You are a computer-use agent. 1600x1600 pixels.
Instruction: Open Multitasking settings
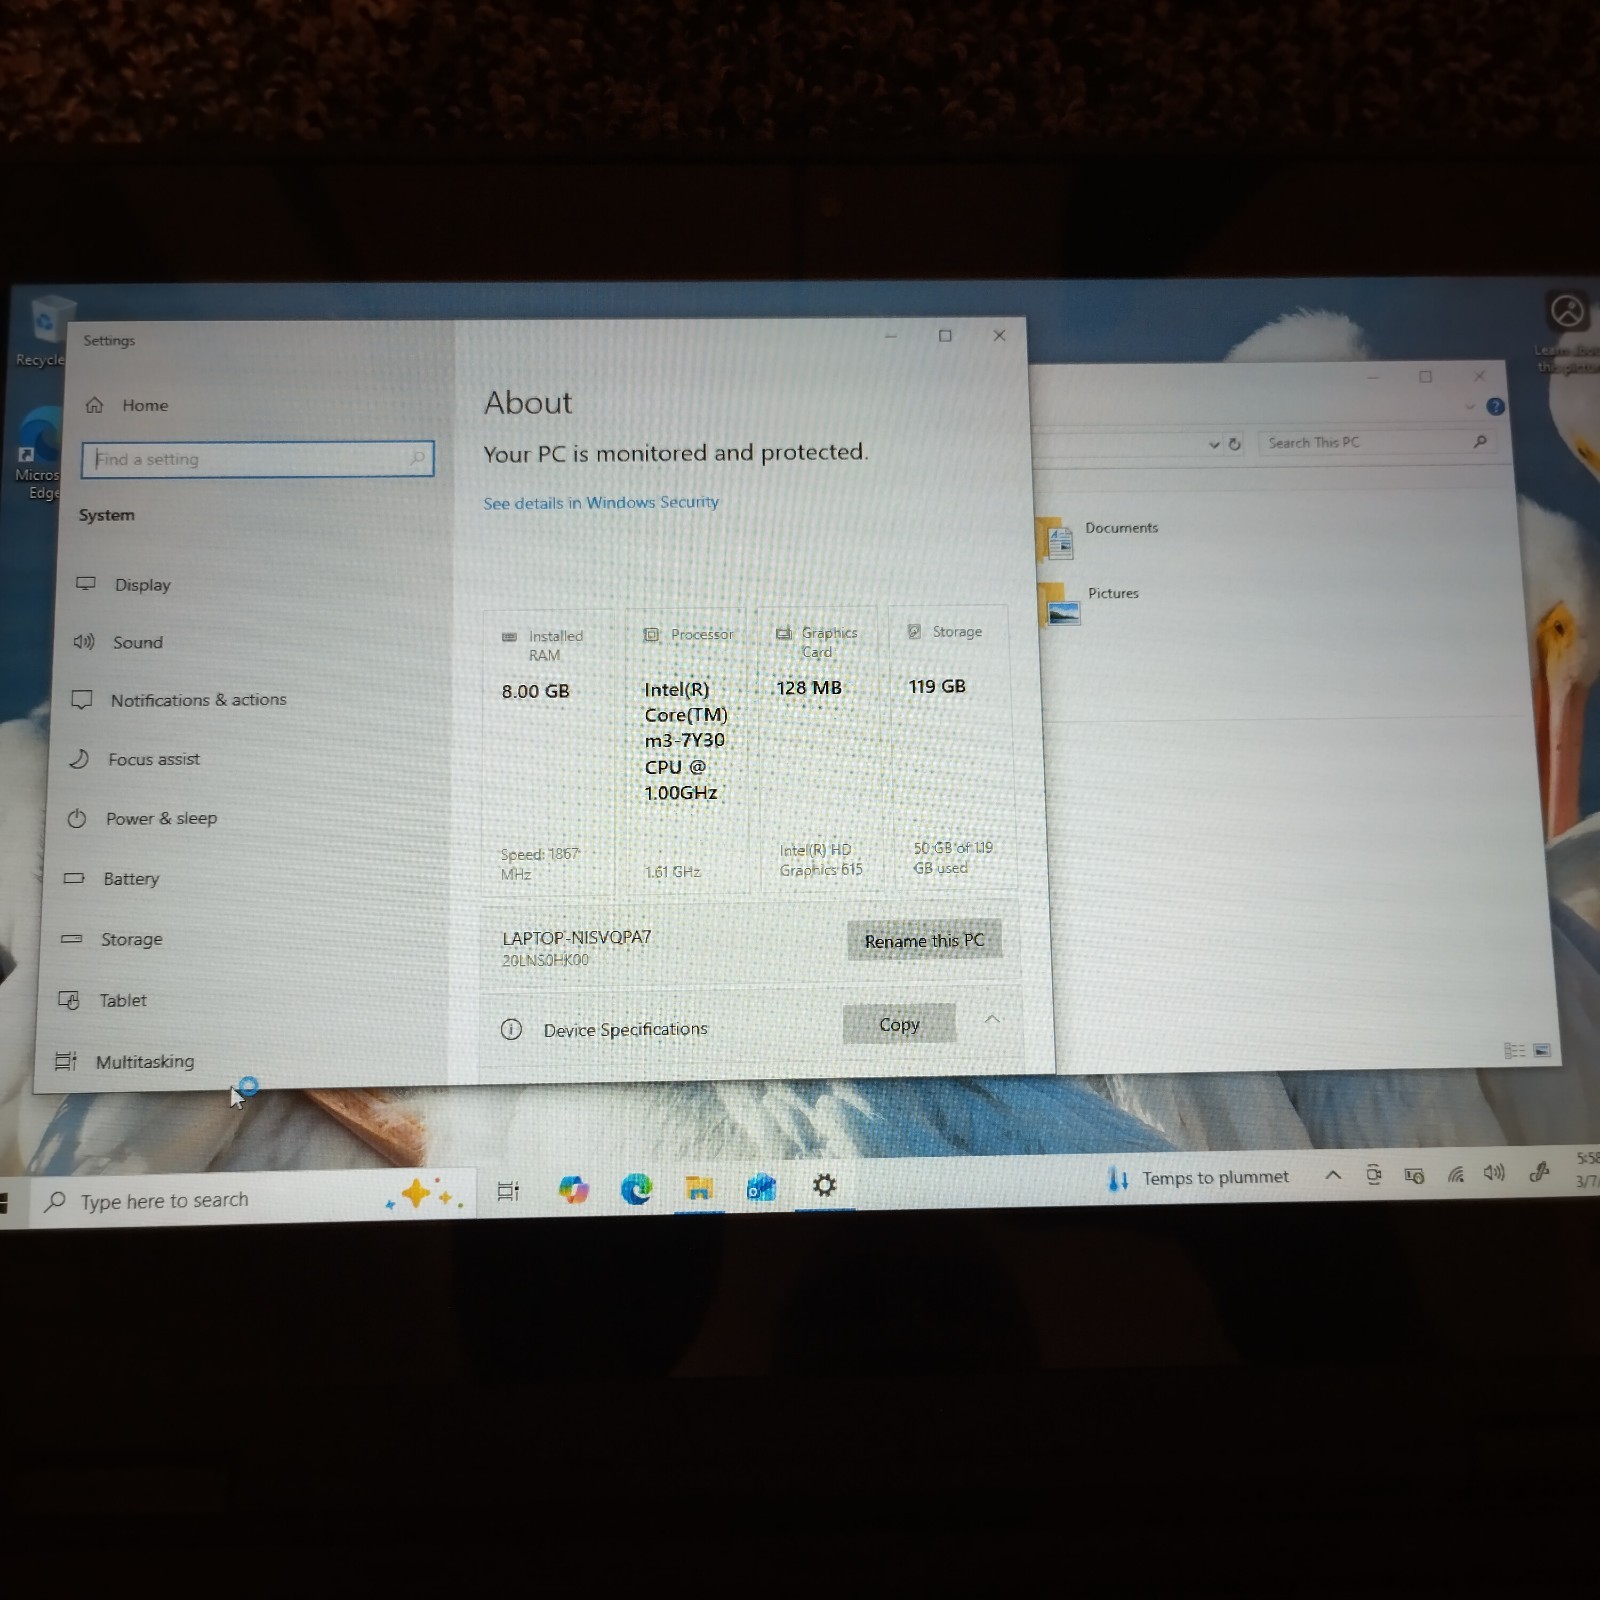[x=125, y=1060]
